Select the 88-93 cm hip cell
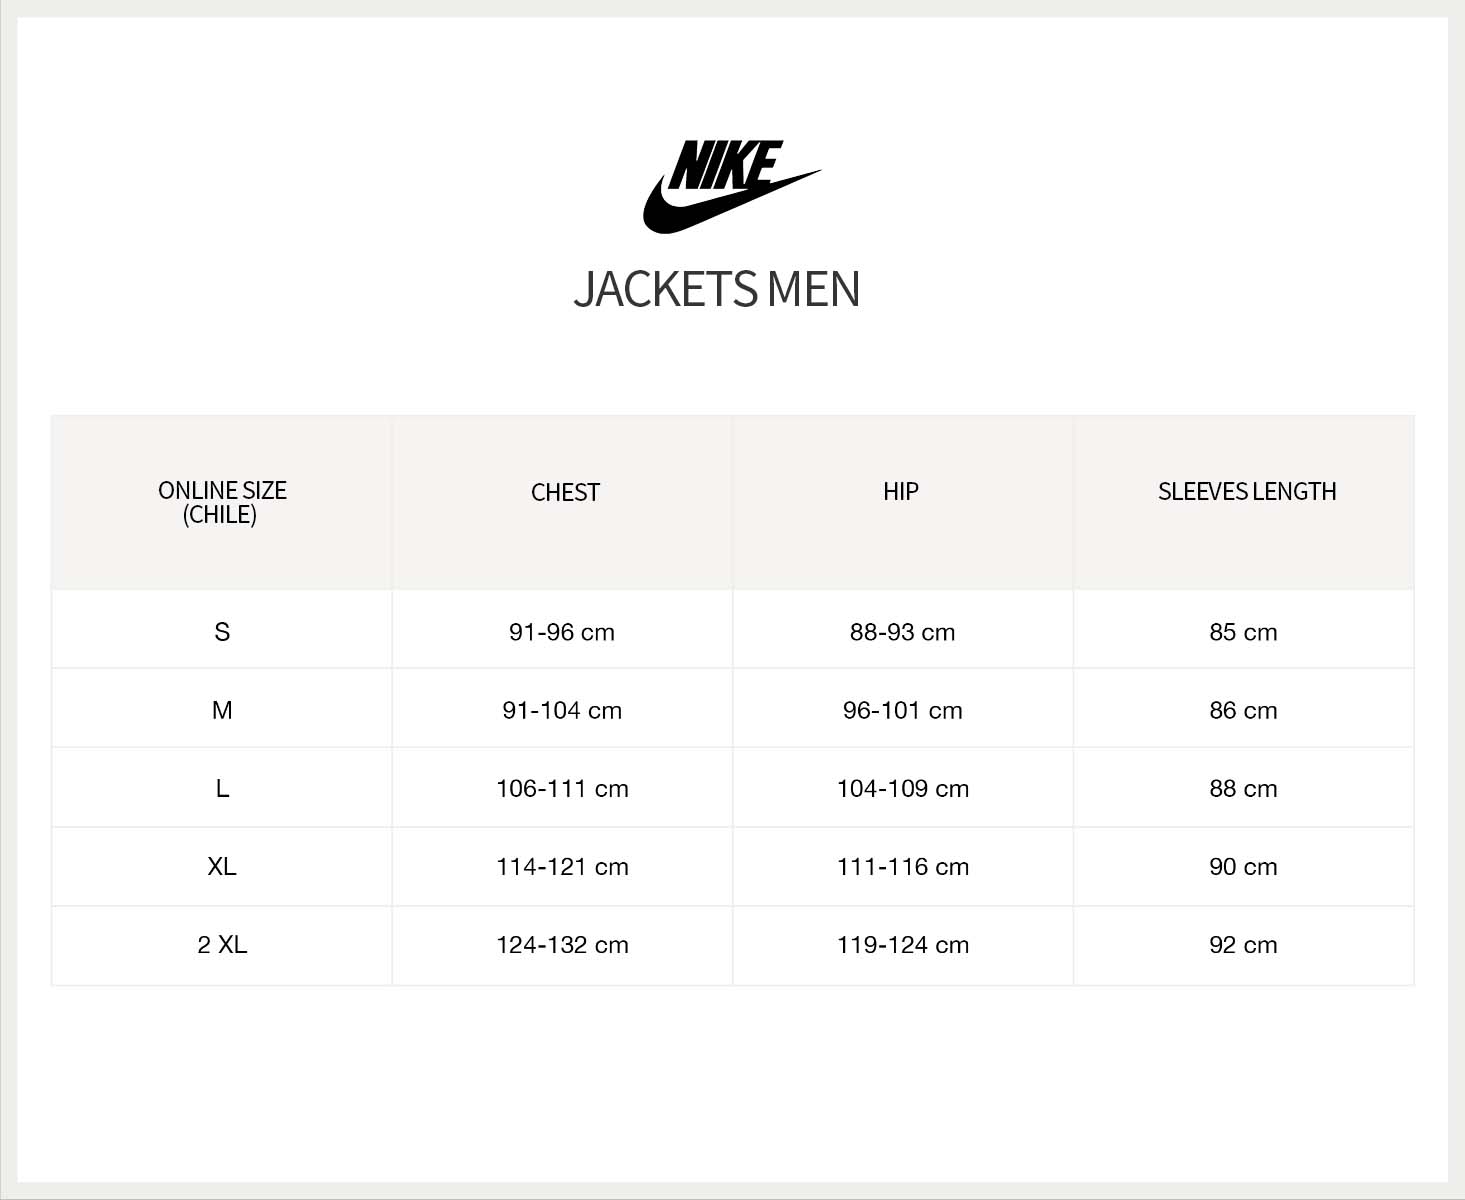Viewport: 1465px width, 1200px height. 902,632
